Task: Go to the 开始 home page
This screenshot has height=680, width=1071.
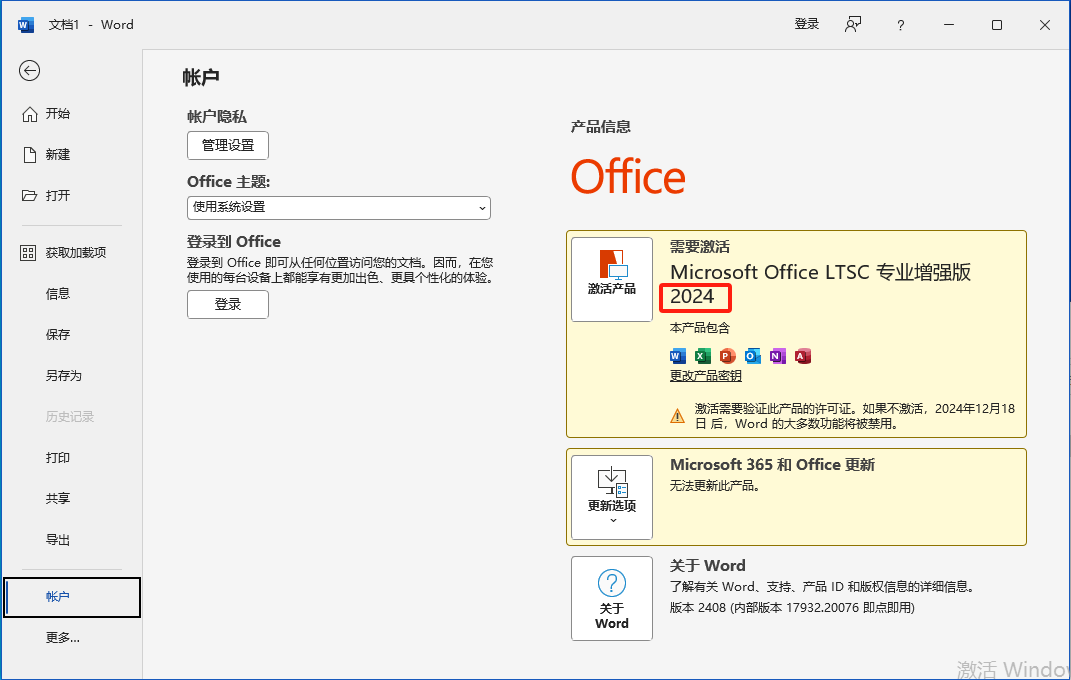Action: point(72,114)
